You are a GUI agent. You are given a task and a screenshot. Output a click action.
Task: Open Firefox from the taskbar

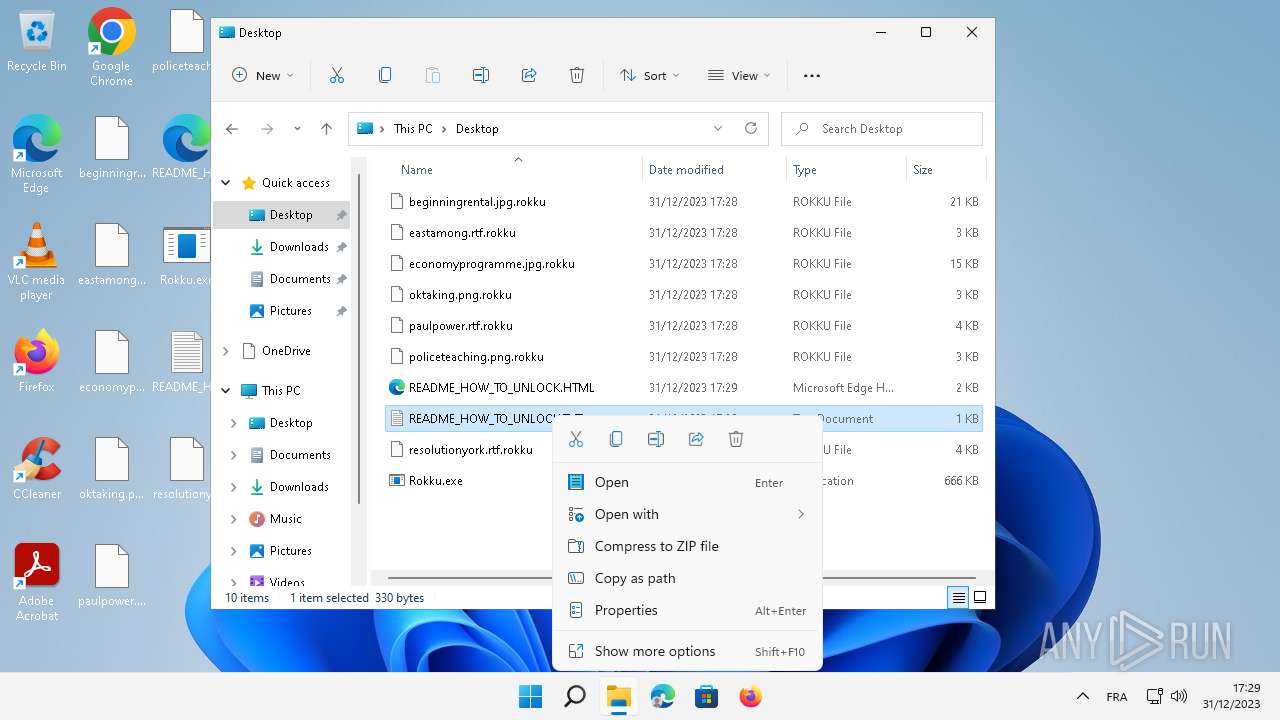(x=750, y=696)
